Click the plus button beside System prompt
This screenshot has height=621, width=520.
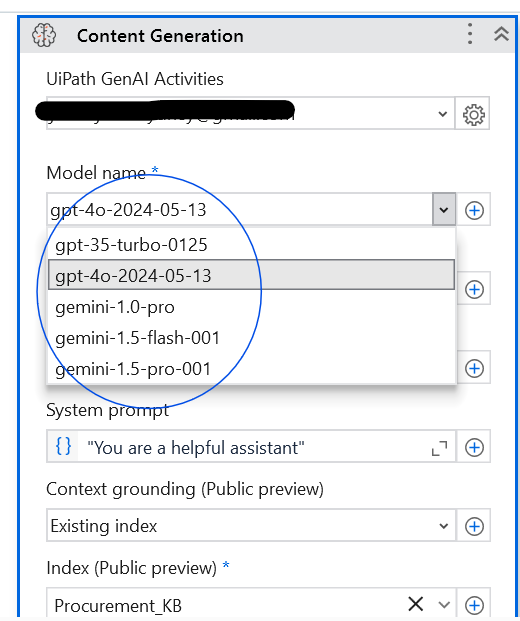coord(474,448)
